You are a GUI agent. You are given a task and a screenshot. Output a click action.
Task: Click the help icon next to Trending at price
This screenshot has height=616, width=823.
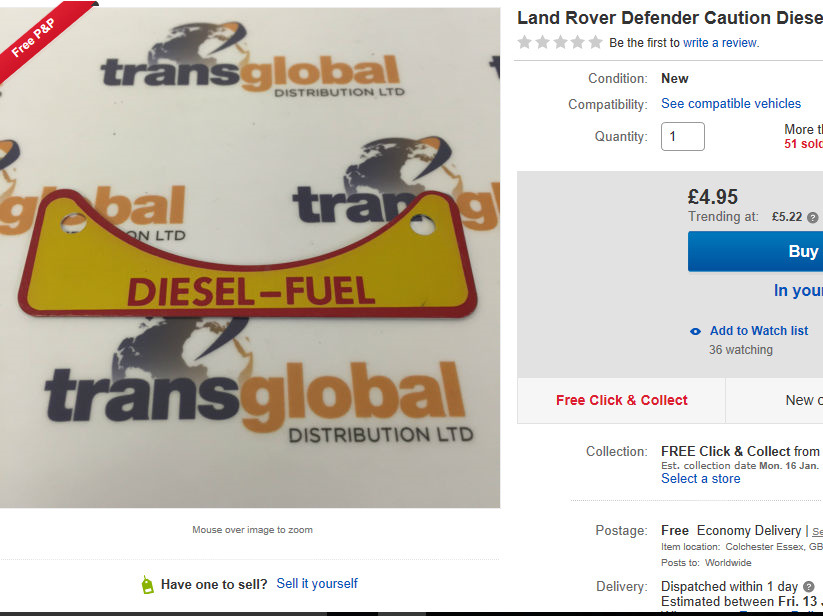click(813, 217)
